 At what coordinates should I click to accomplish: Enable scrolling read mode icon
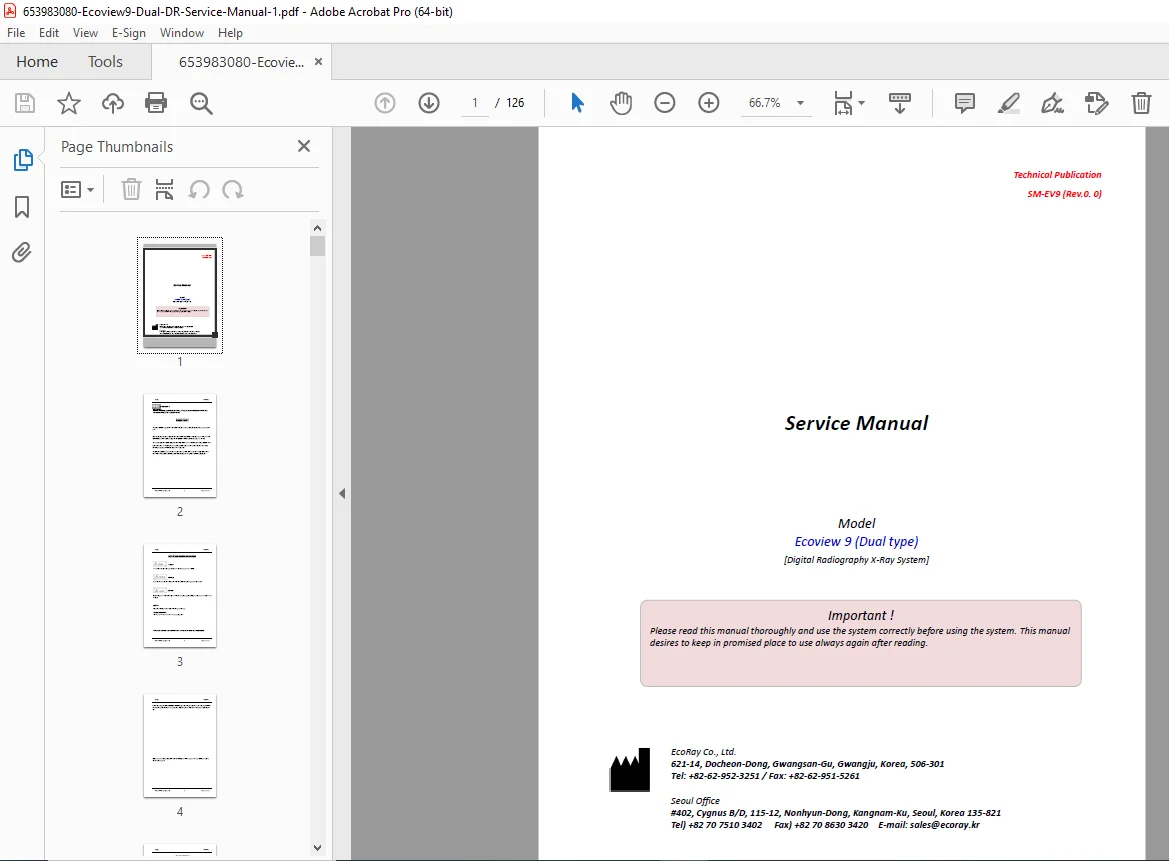point(900,103)
